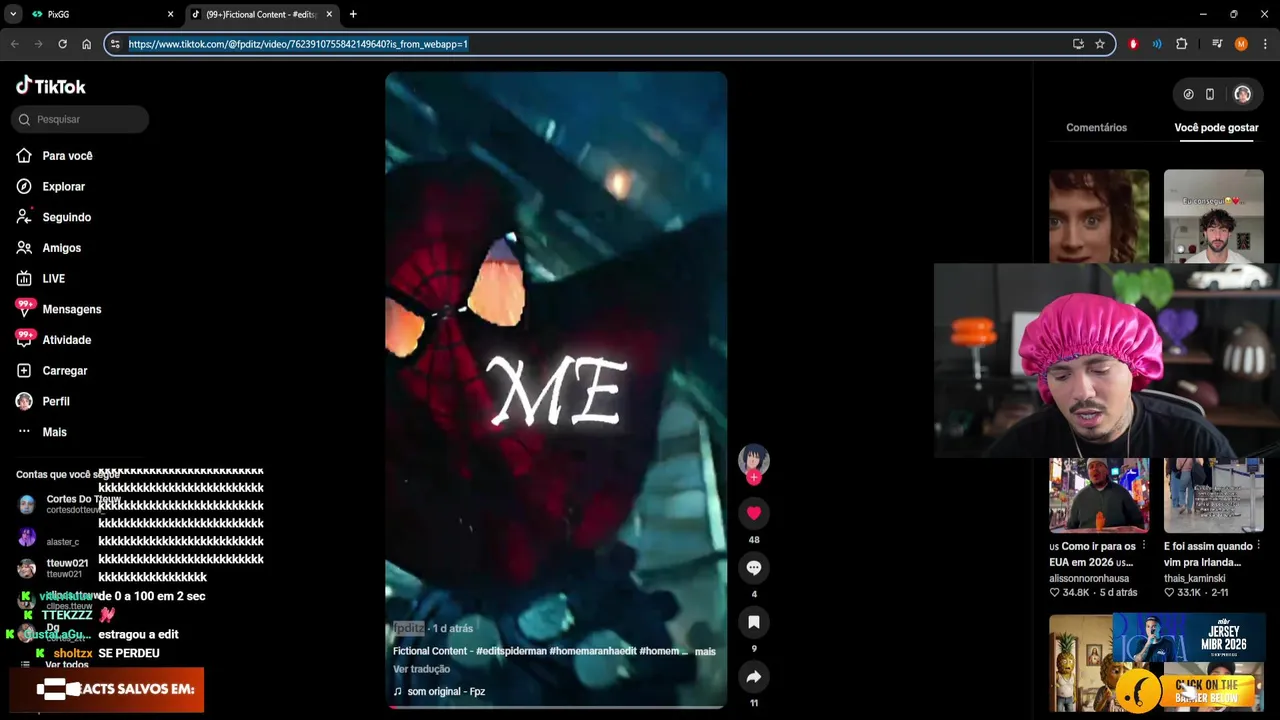The image size is (1280, 720).
Task: Reload the TikTok page
Action: (x=62, y=44)
